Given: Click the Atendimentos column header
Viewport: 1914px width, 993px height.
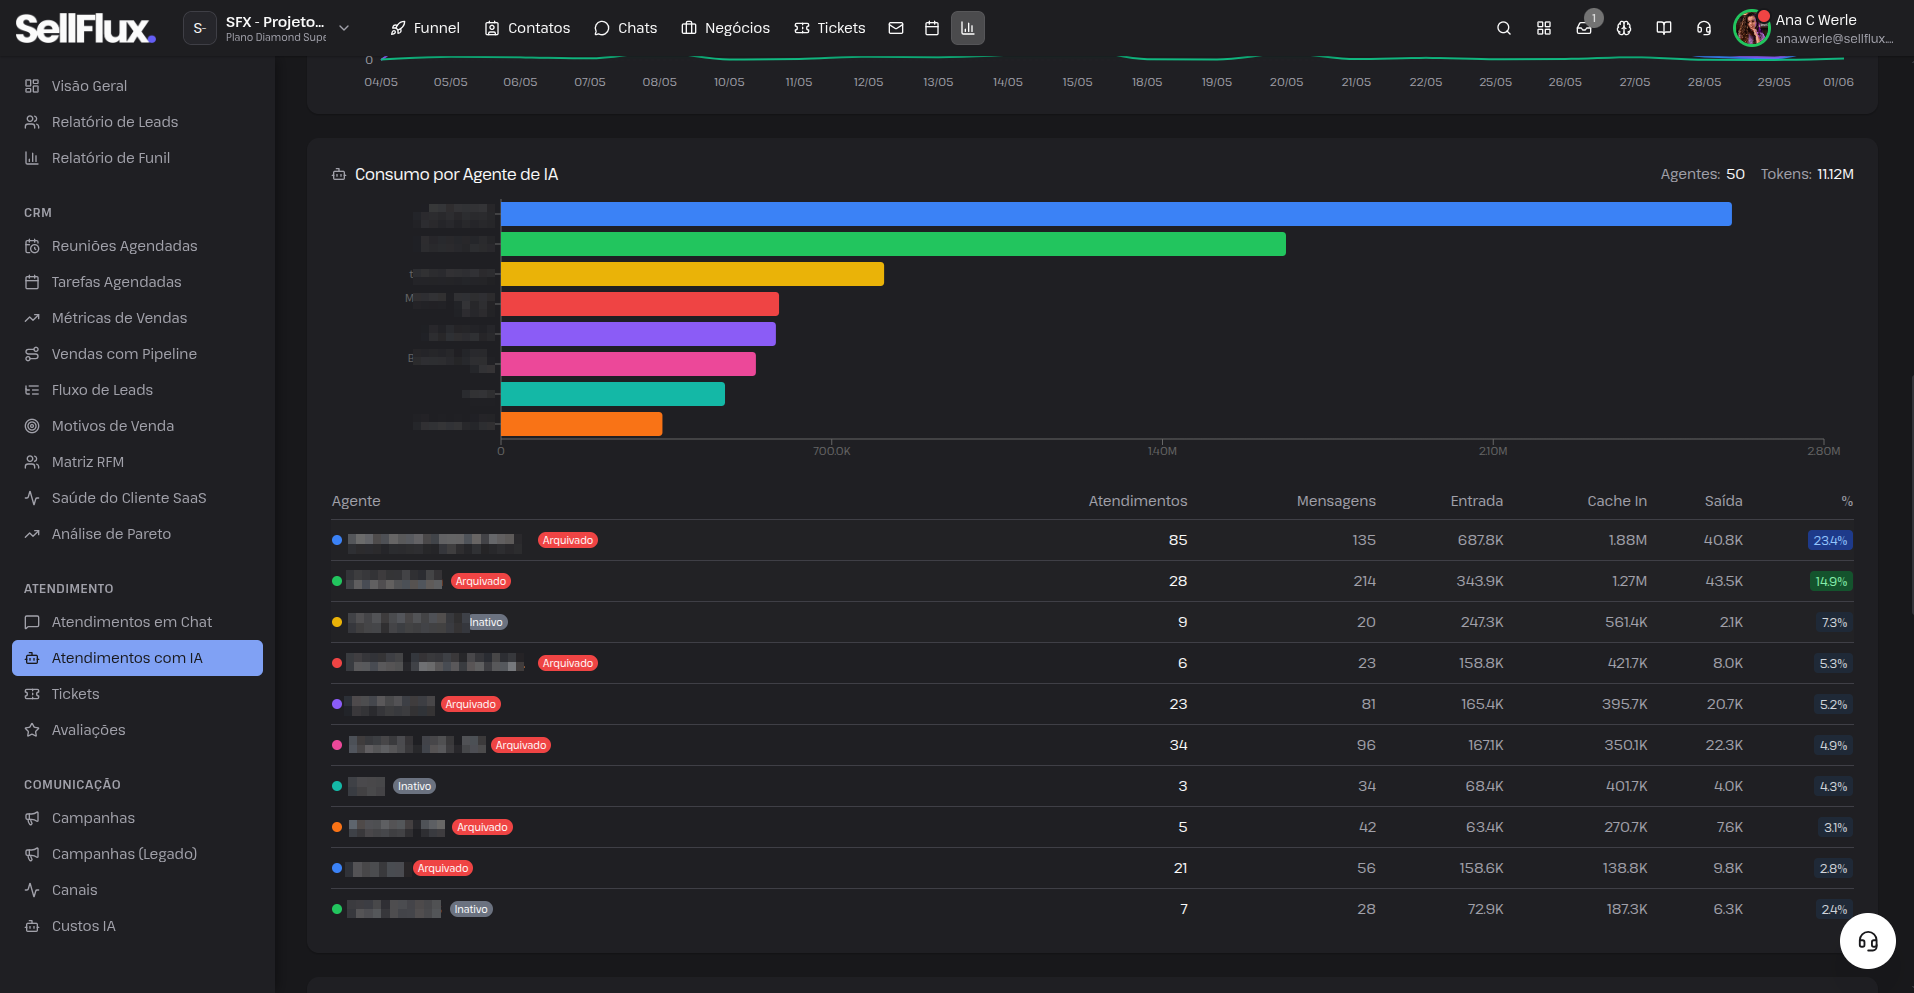Looking at the screenshot, I should click(x=1137, y=501).
